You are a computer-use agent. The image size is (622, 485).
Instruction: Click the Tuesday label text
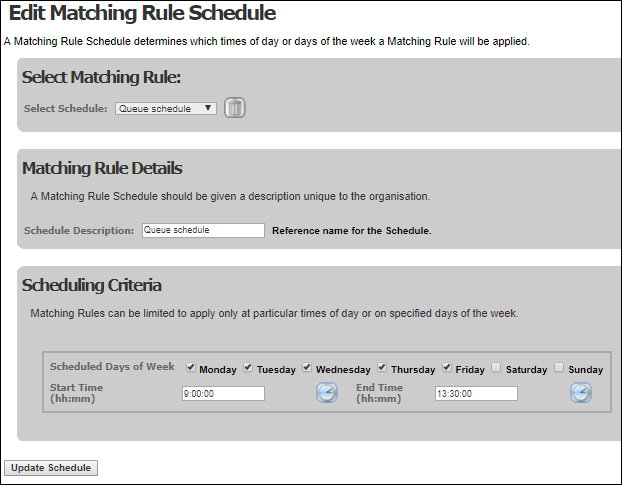point(276,370)
